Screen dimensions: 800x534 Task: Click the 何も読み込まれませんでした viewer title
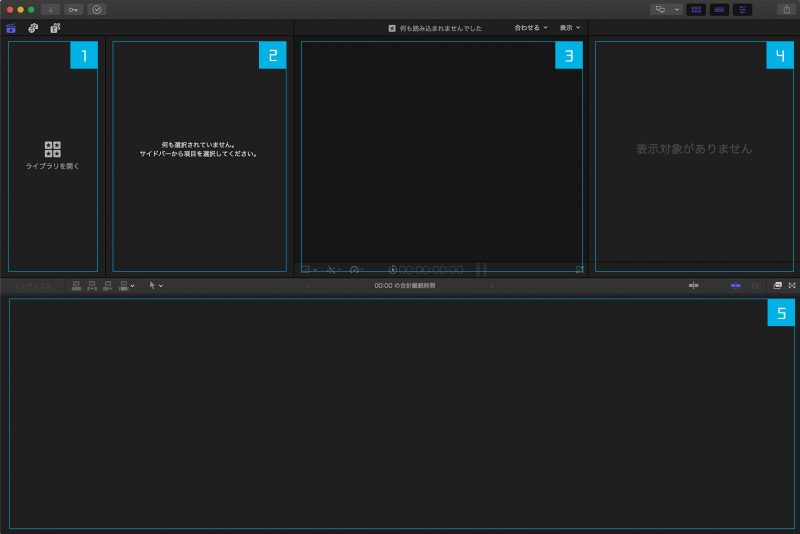tap(441, 28)
